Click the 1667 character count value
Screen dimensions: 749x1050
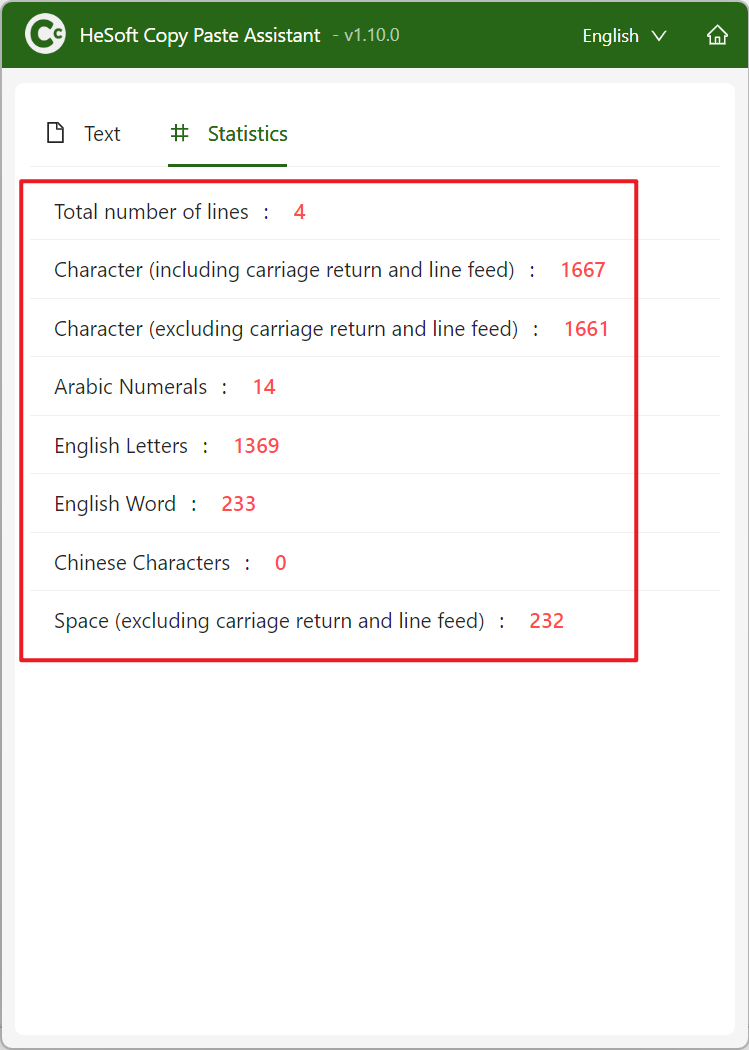[583, 270]
